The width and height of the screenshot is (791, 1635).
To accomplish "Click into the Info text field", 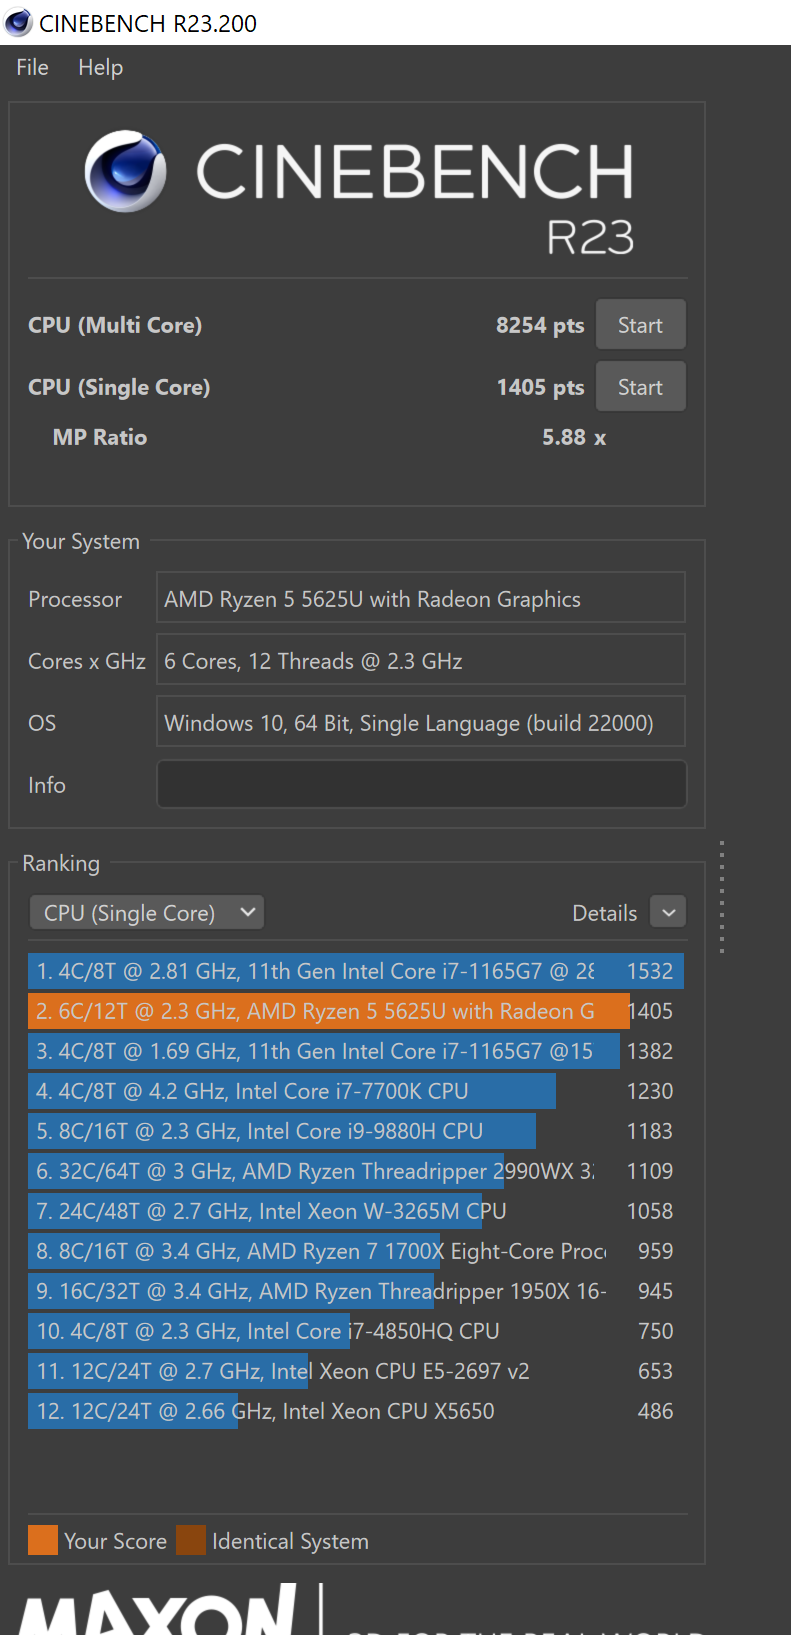I will [421, 784].
